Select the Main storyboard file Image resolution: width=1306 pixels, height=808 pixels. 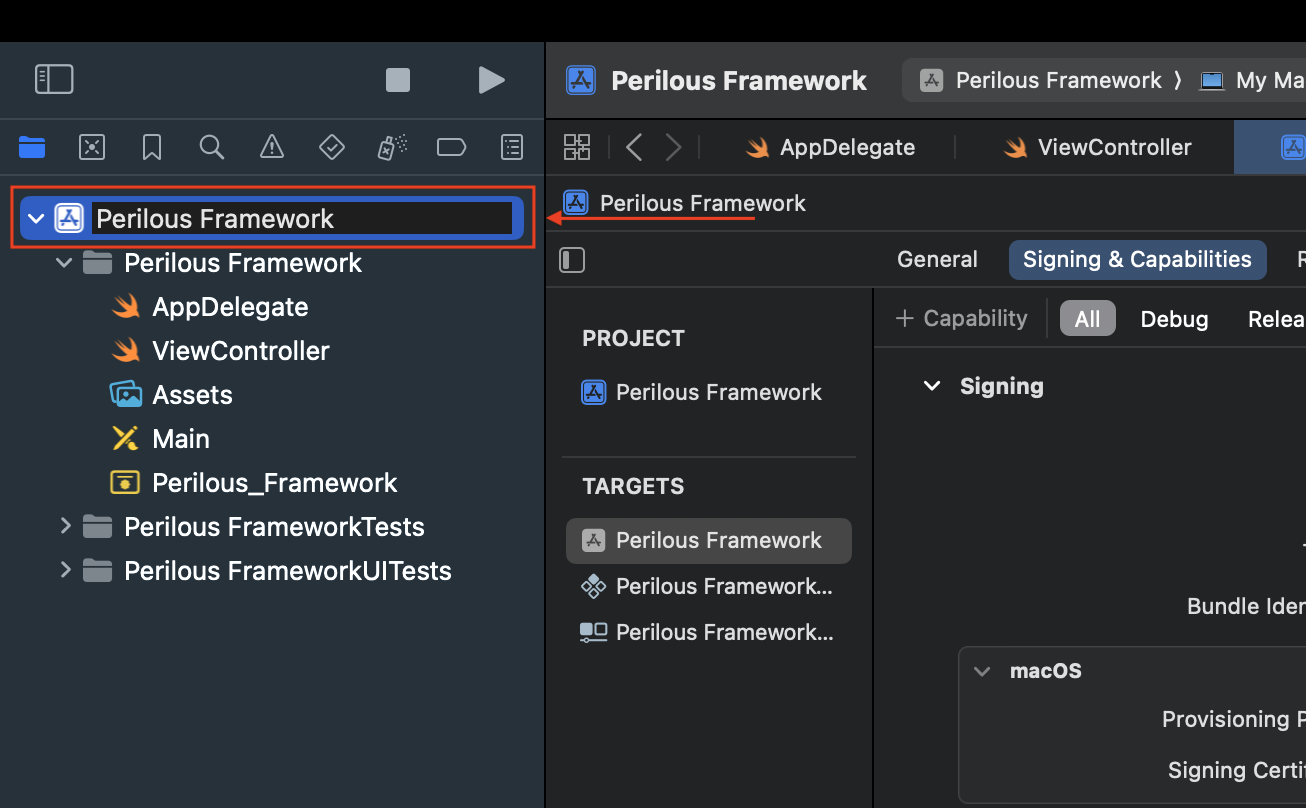pos(180,439)
